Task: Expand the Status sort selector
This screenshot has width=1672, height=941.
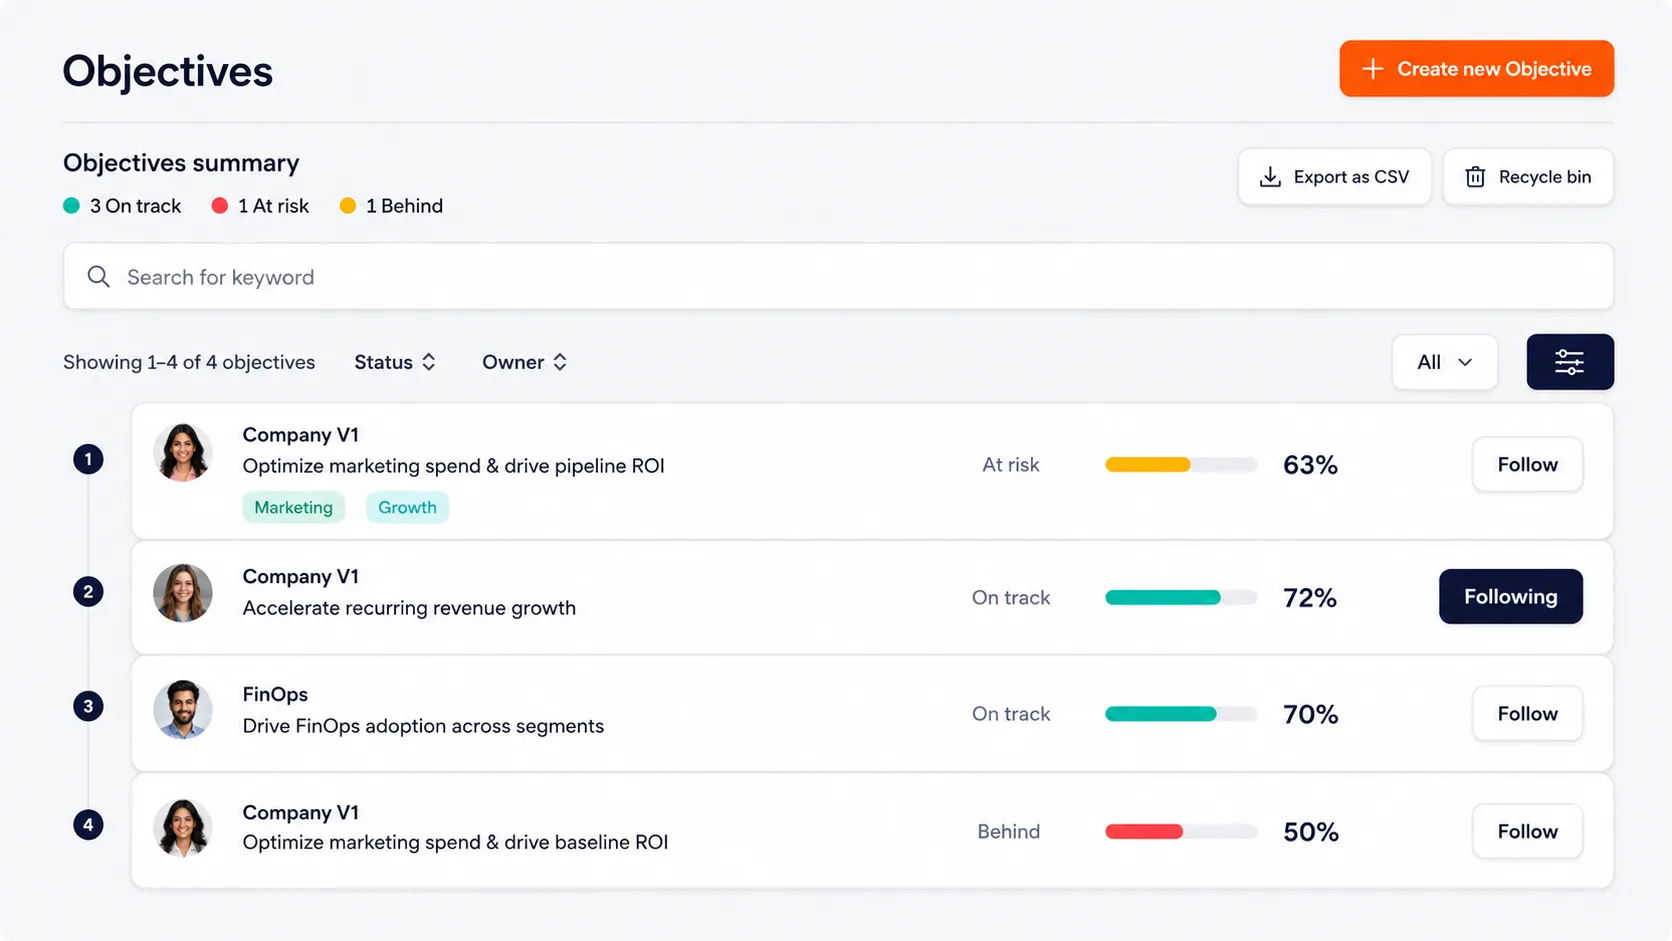Action: (395, 362)
